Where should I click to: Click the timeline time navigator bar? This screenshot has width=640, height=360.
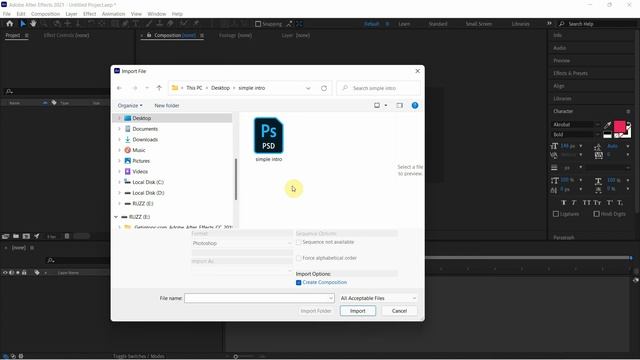(x=528, y=258)
